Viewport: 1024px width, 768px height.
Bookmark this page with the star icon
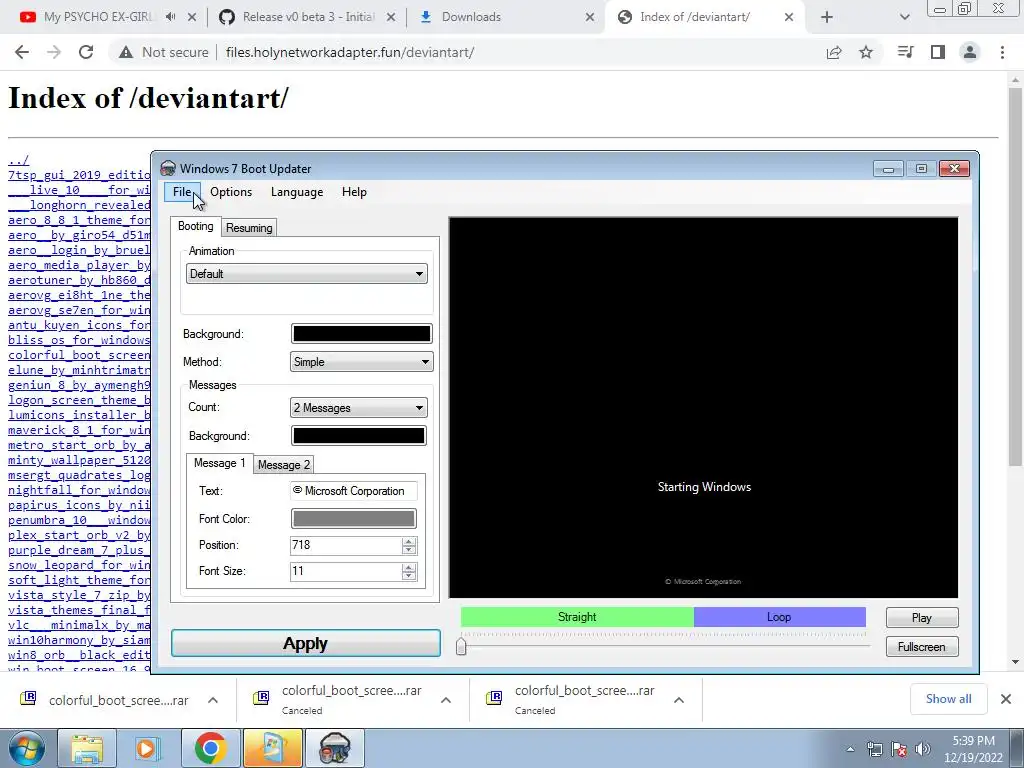(866, 52)
